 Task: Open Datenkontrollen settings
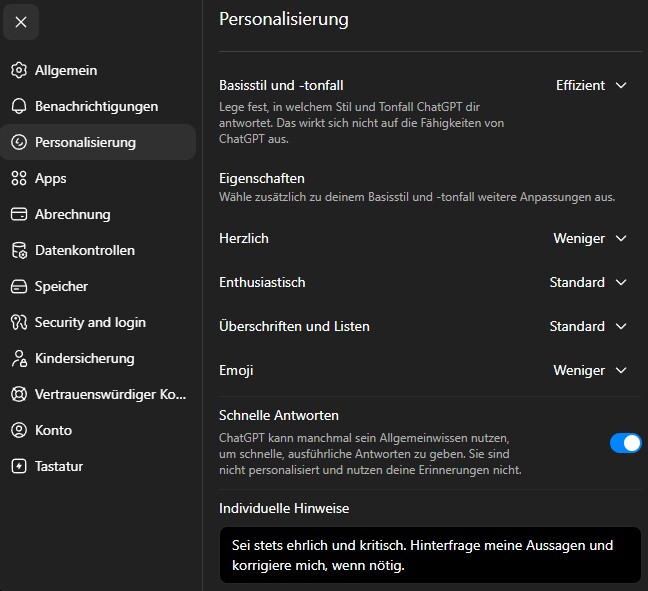pos(98,250)
